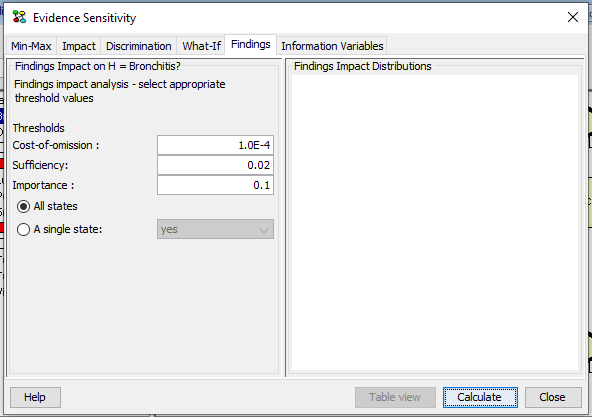Image resolution: width=592 pixels, height=417 pixels.
Task: Focus the Sufficiency threshold input field
Action: tap(215, 165)
